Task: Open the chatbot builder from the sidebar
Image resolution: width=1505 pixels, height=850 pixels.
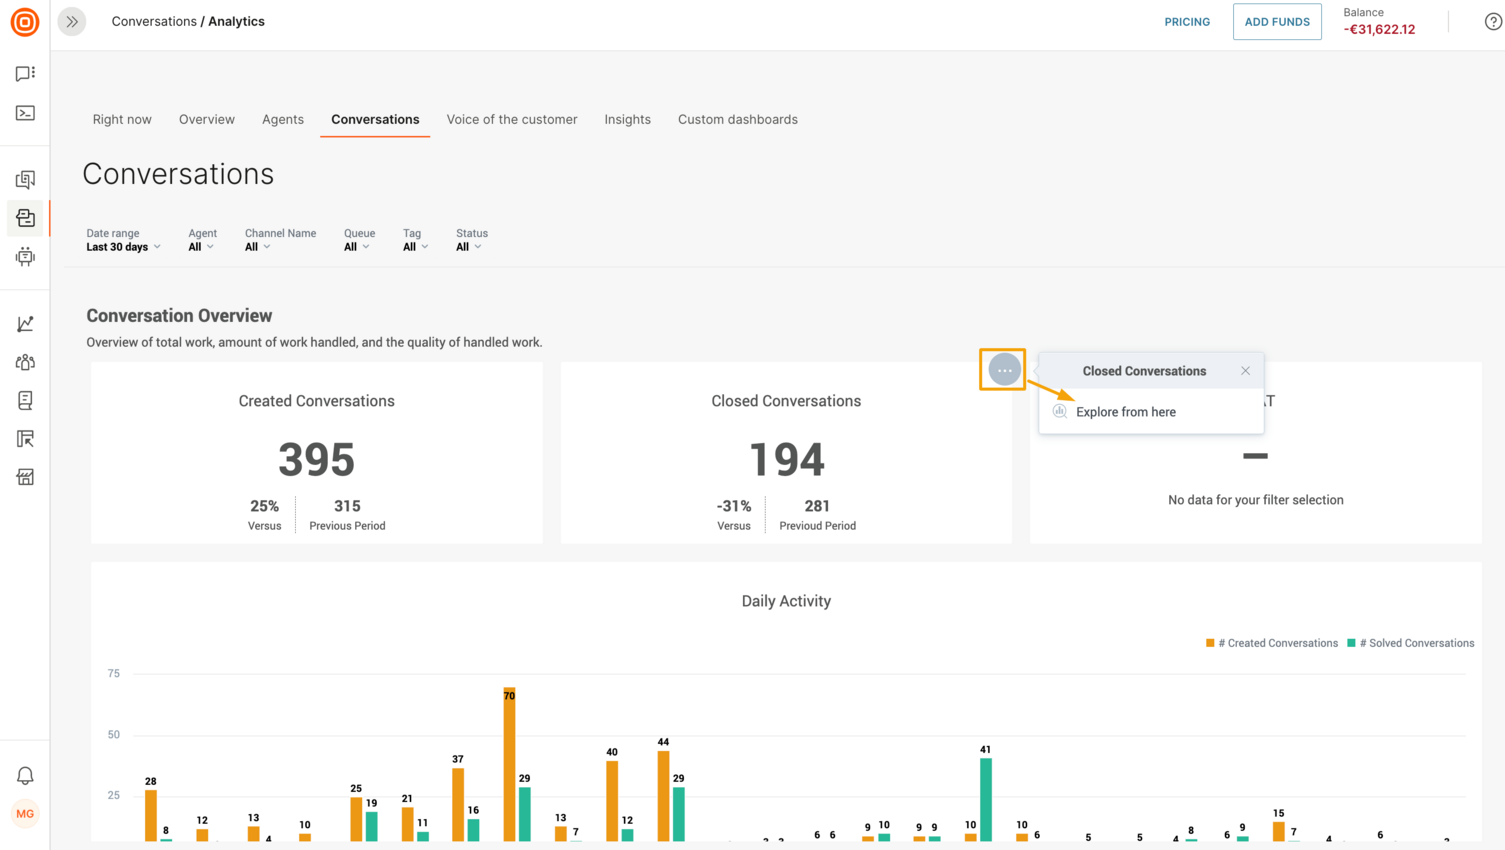Action: tap(24, 257)
